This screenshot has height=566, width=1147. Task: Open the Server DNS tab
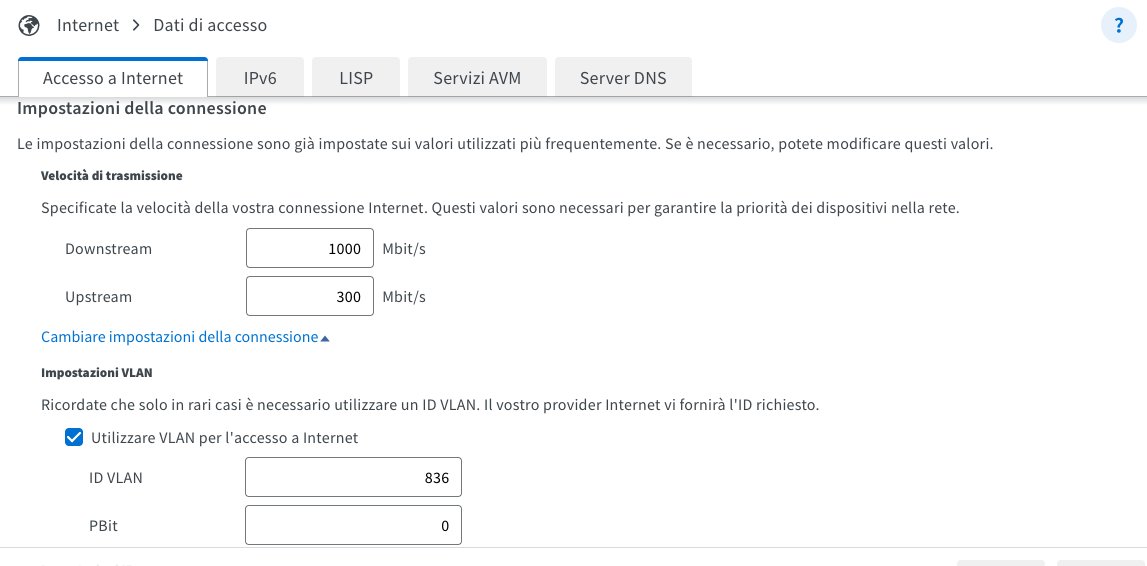click(623, 78)
